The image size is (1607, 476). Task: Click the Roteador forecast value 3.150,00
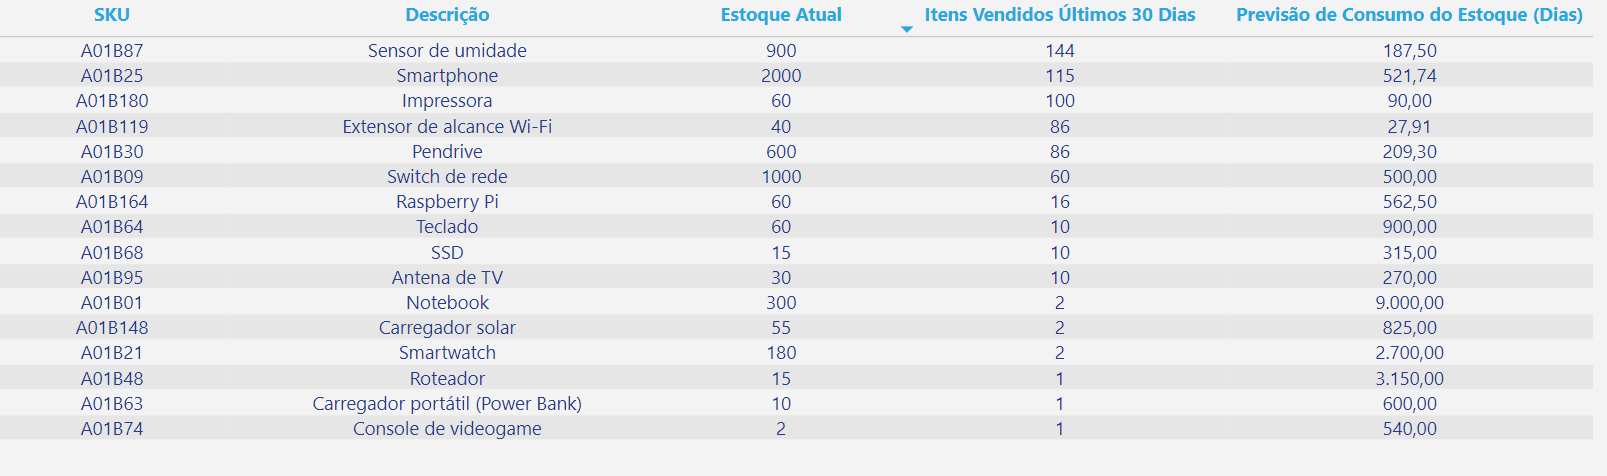coord(1409,379)
